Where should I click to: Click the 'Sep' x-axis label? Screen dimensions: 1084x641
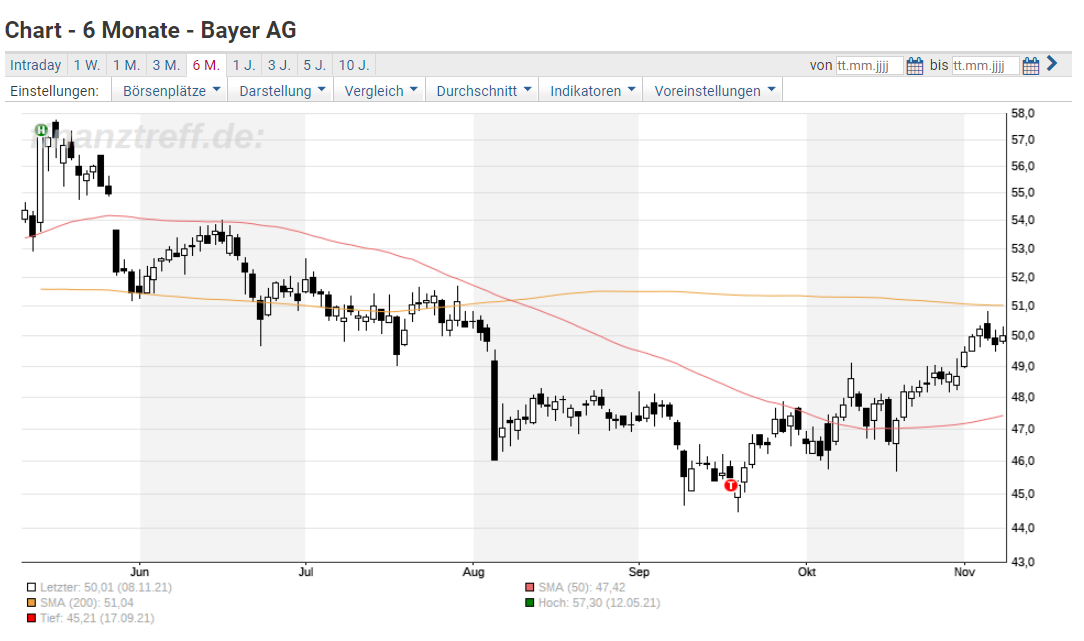click(639, 572)
